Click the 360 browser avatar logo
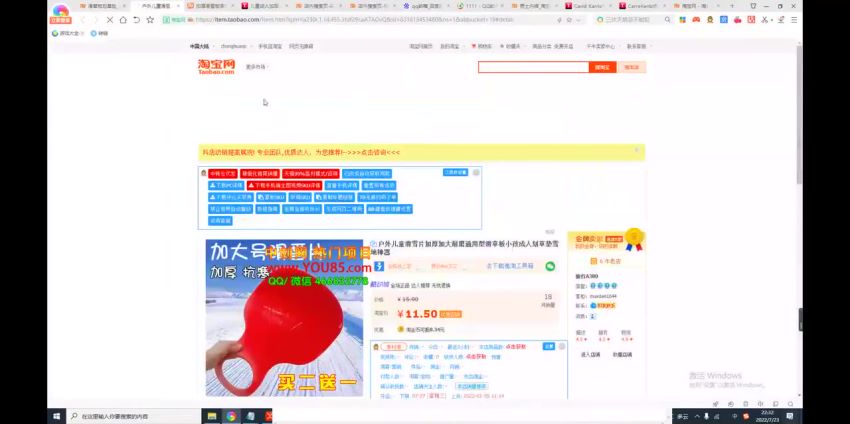Image resolution: width=850 pixels, height=424 pixels. coord(61,12)
